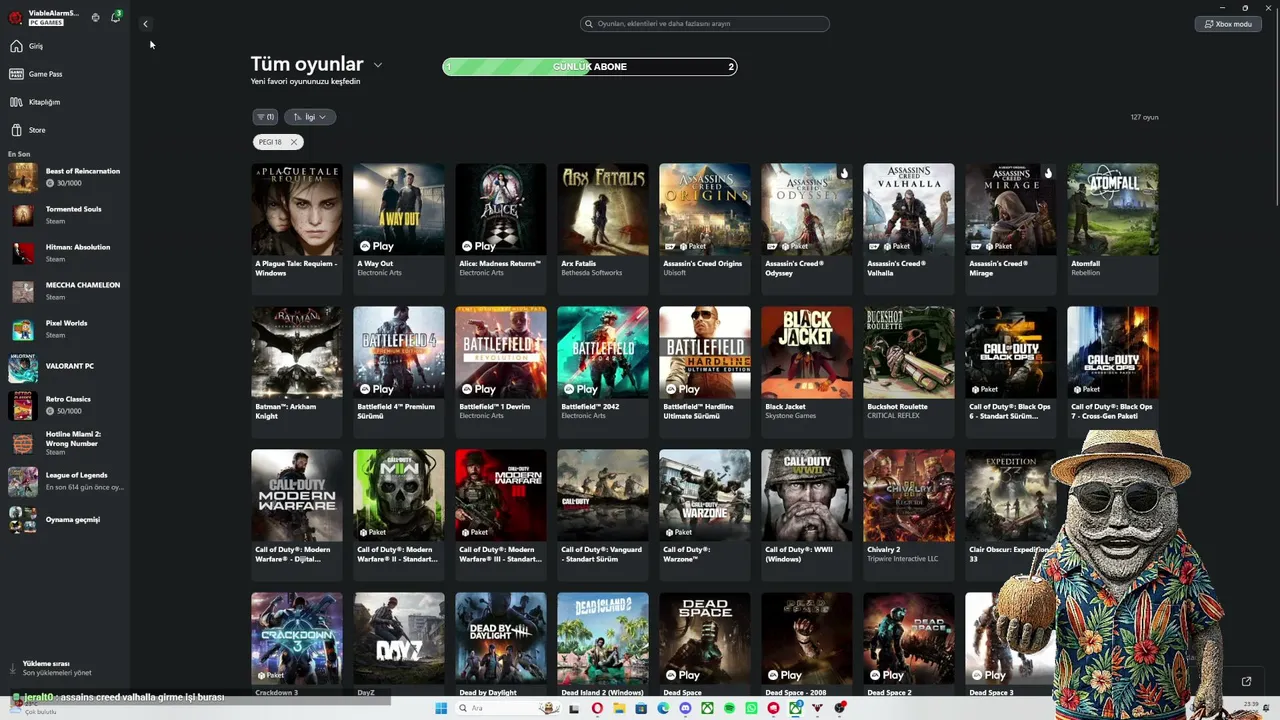Open the Atomfall game tile
The width and height of the screenshot is (1280, 720).
(x=1113, y=229)
